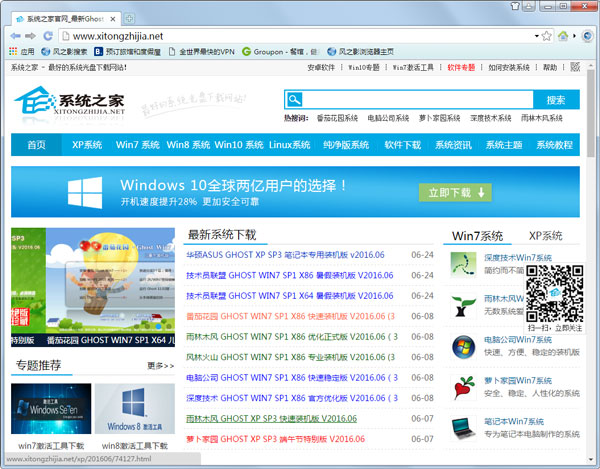Select 首页 in navigation bar

point(36,145)
